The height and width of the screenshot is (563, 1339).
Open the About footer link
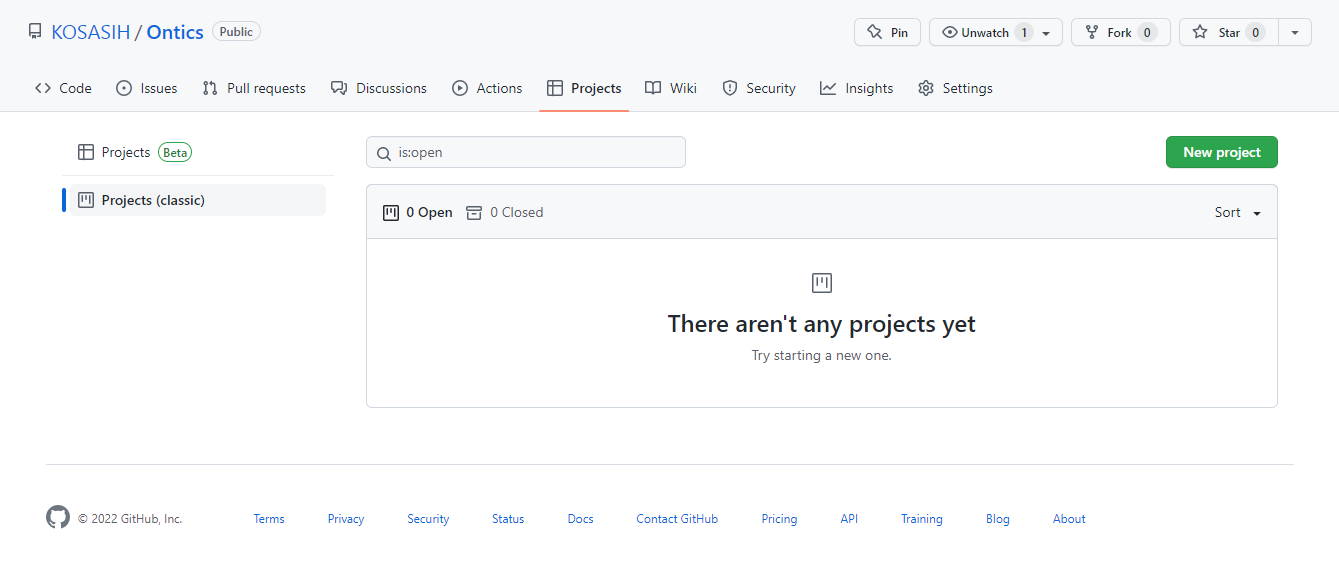tap(1069, 519)
